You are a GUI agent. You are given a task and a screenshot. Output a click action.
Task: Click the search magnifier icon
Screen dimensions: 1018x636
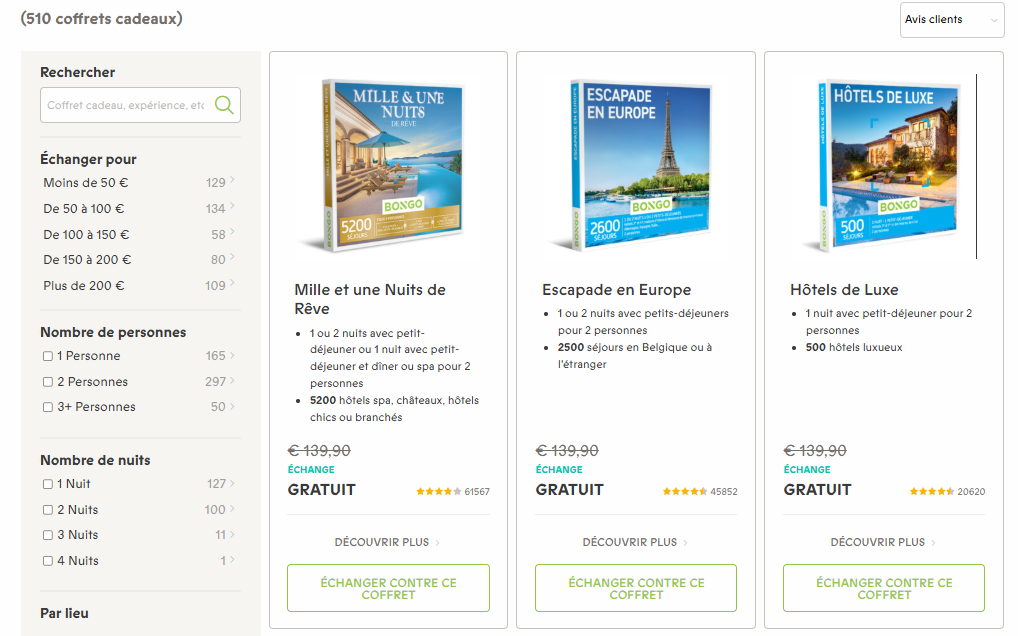224,105
